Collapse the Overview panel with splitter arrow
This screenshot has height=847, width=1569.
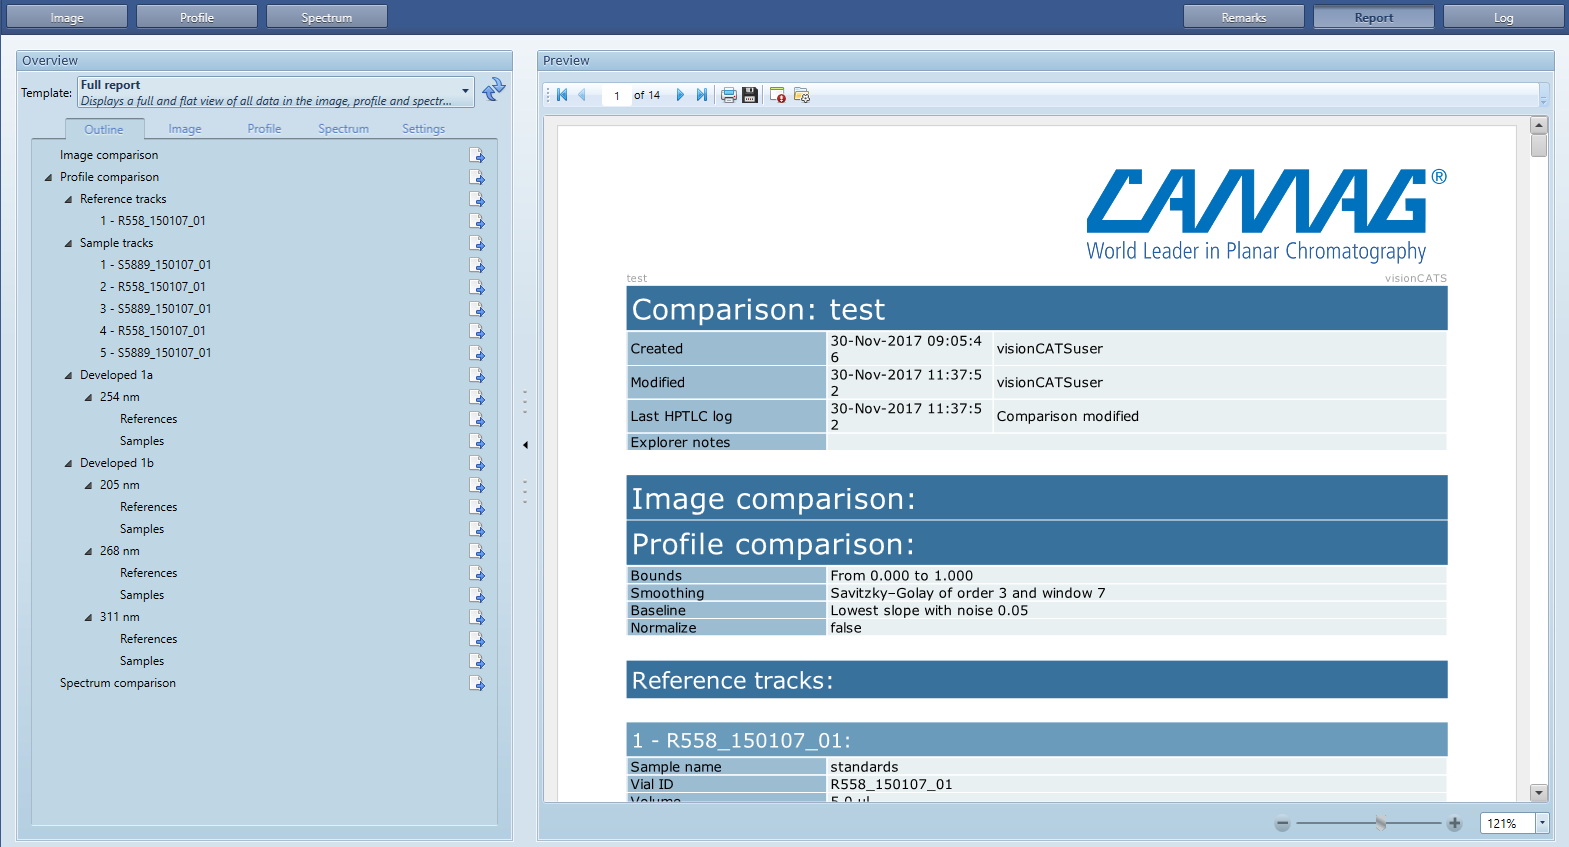pos(525,445)
